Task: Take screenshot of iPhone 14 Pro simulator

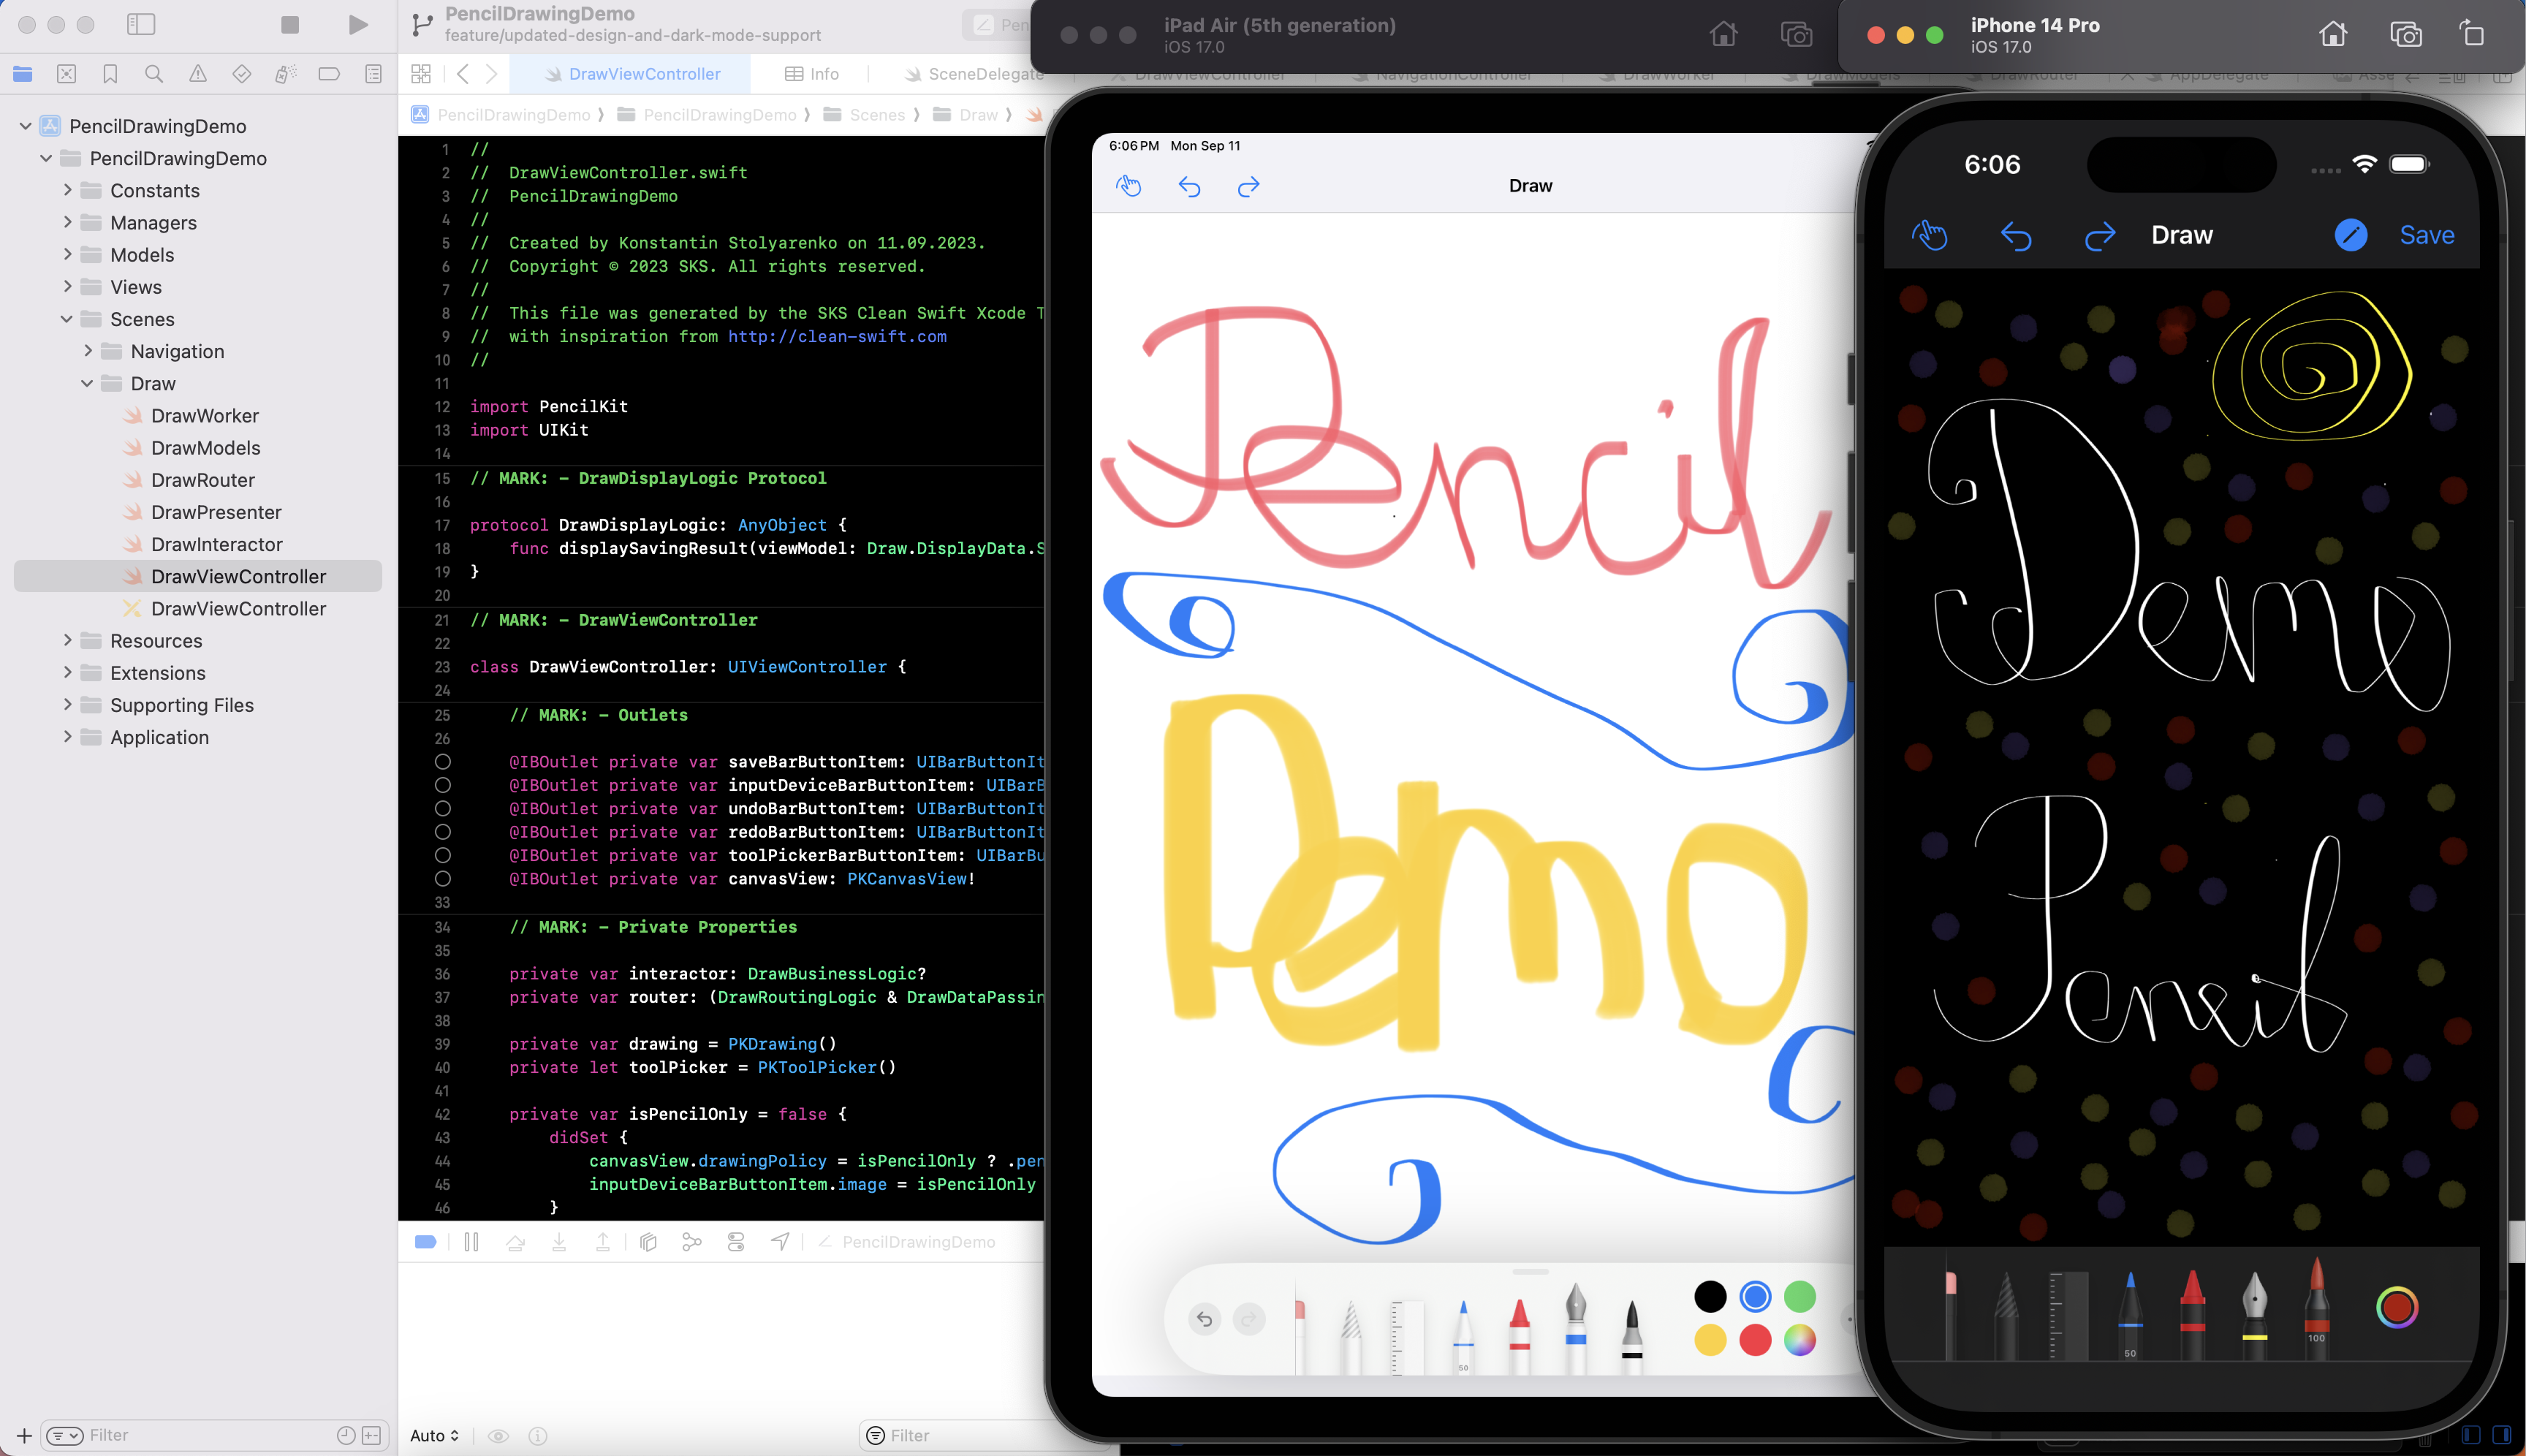Action: (2405, 35)
